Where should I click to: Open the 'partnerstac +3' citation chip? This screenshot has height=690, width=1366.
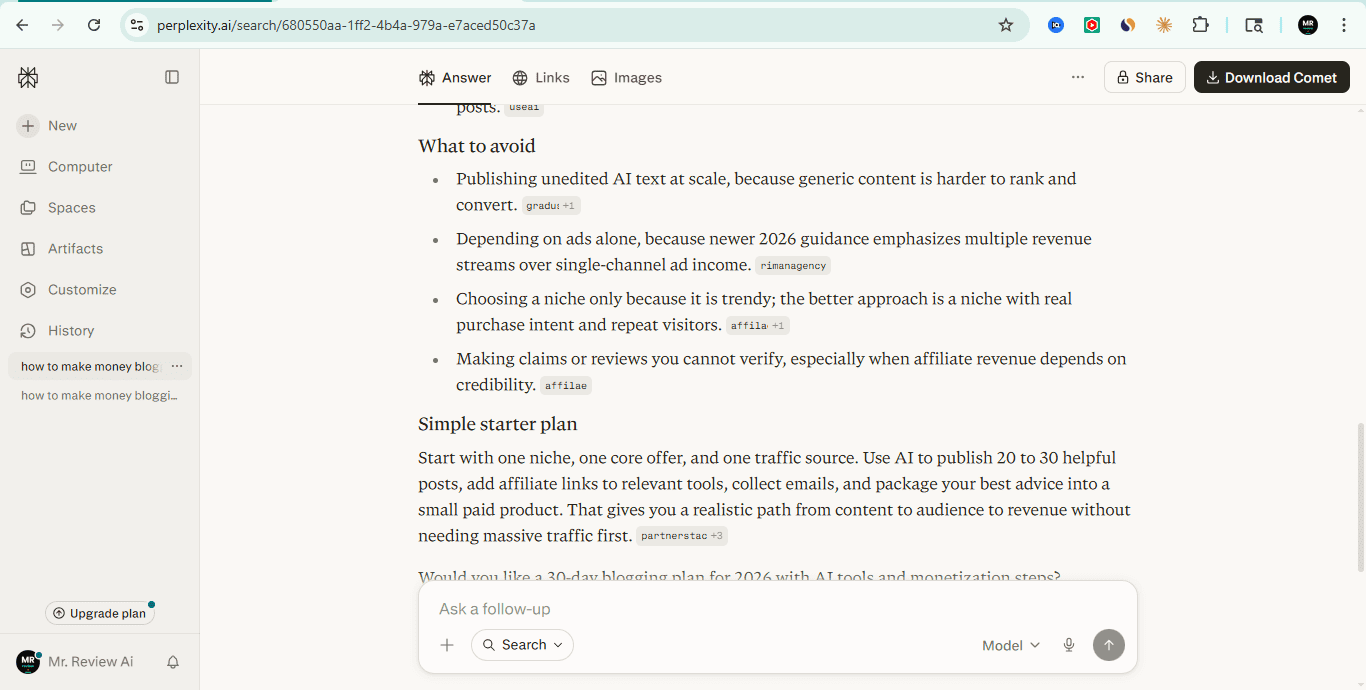(682, 536)
